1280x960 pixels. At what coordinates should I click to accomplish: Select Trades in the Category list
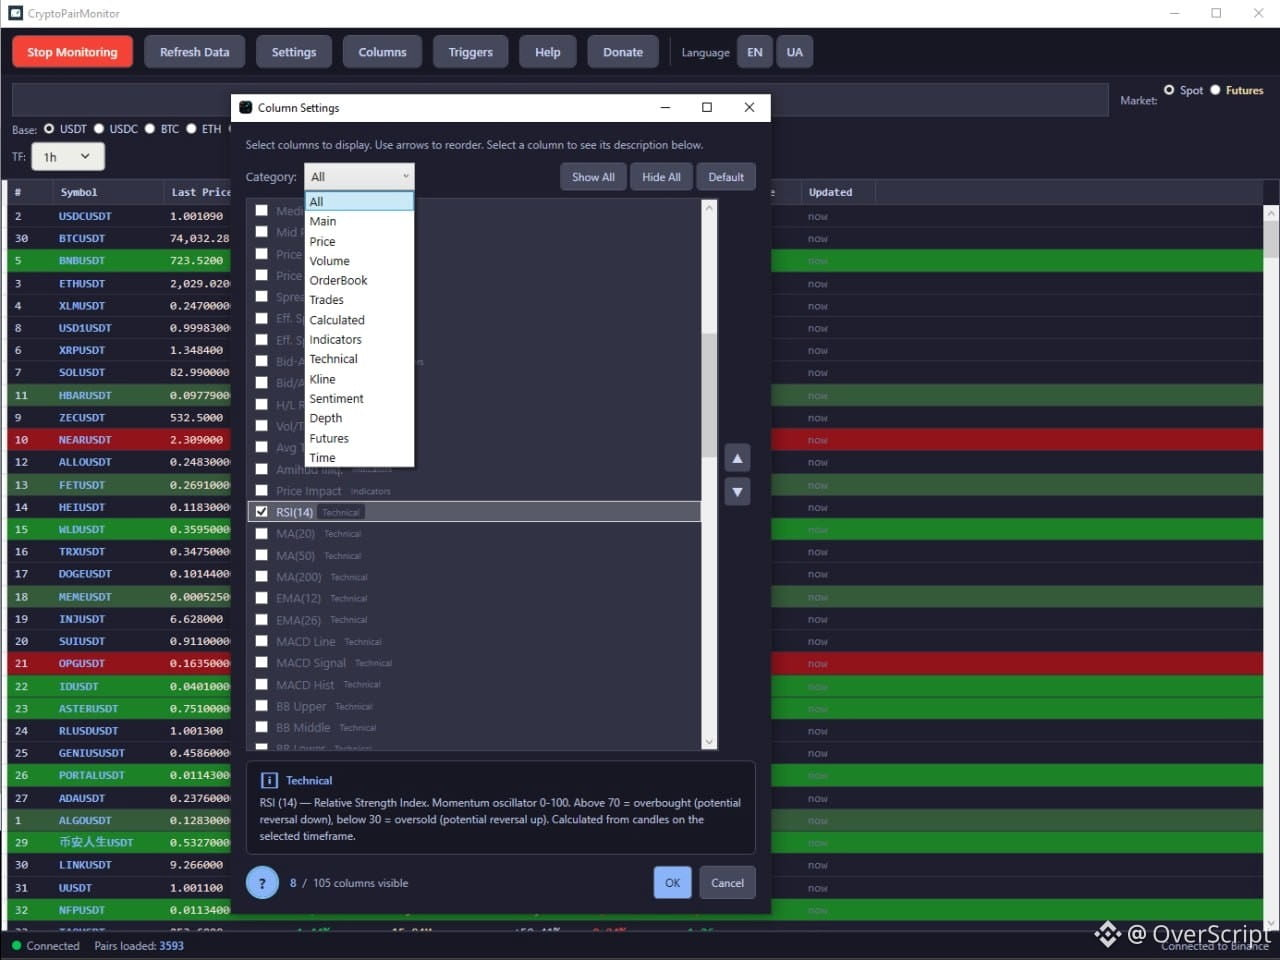[360, 300]
